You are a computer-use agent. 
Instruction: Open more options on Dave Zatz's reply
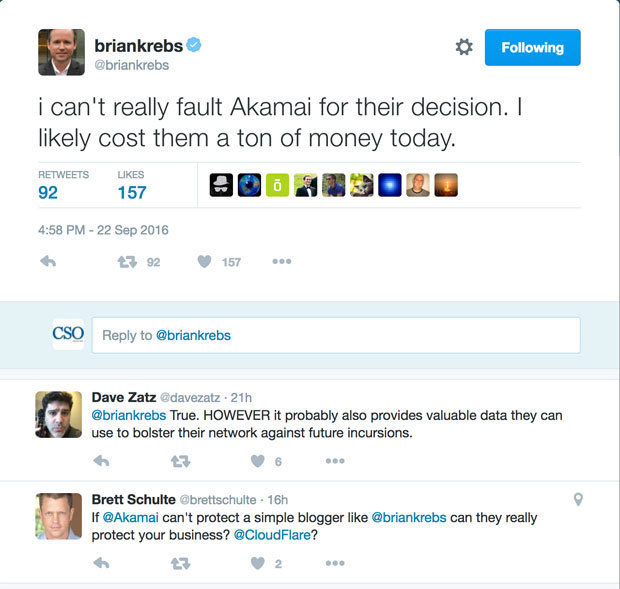(335, 461)
